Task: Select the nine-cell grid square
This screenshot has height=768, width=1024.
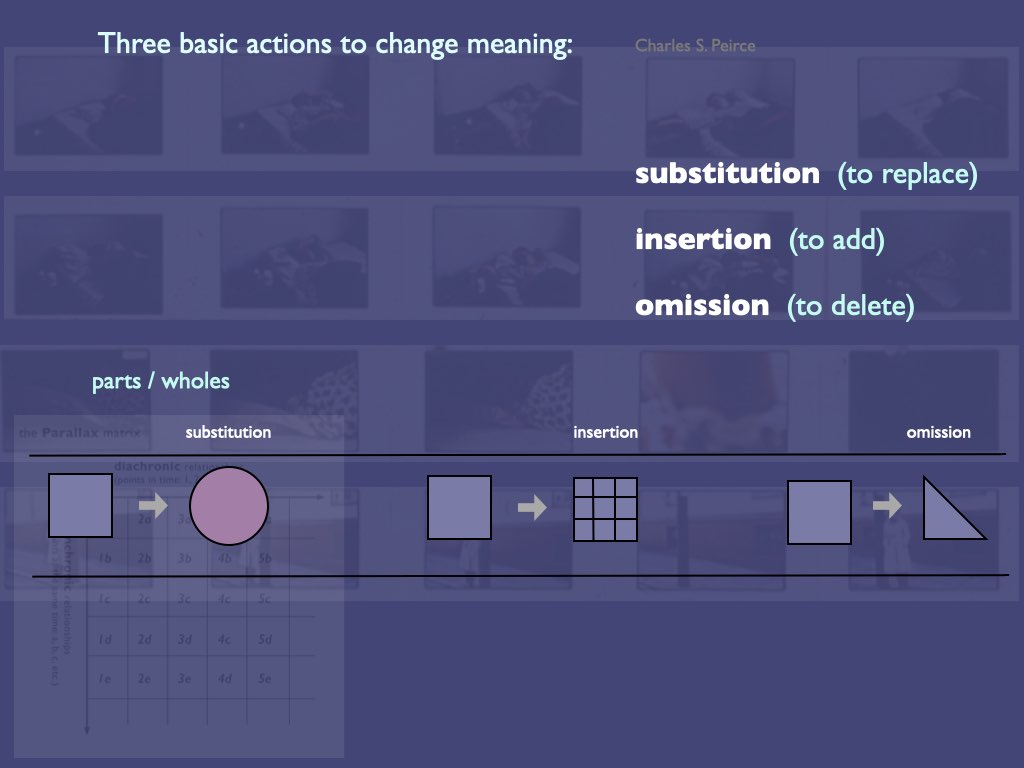Action: 605,509
